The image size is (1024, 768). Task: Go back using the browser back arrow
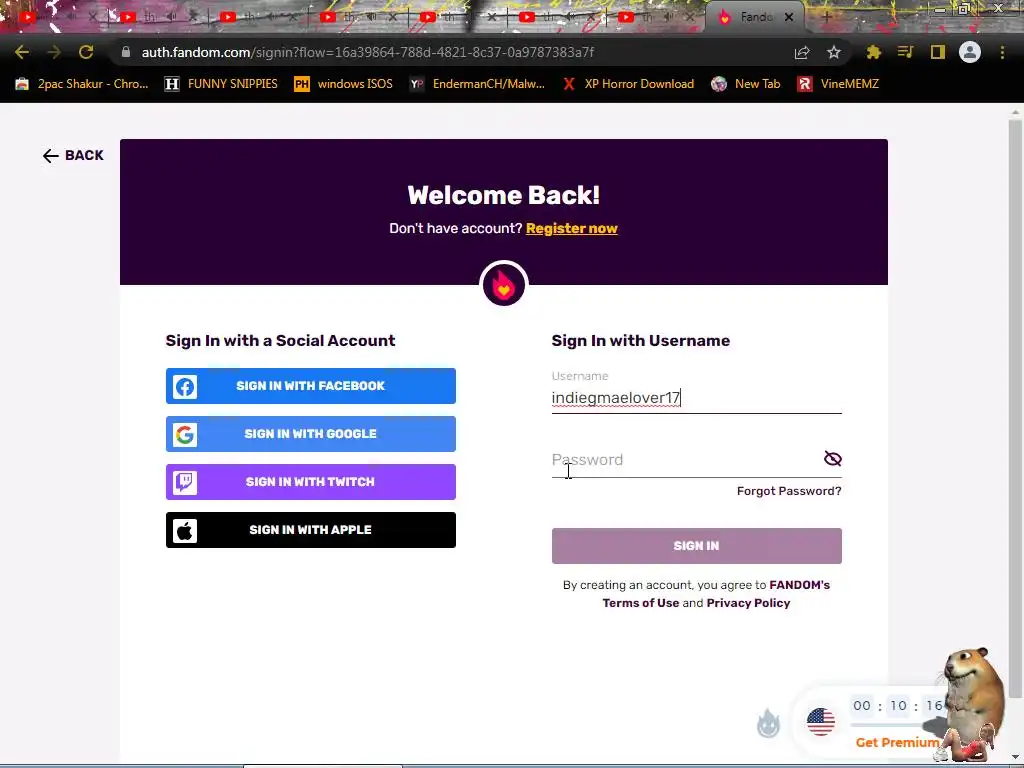pyautogui.click(x=22, y=52)
